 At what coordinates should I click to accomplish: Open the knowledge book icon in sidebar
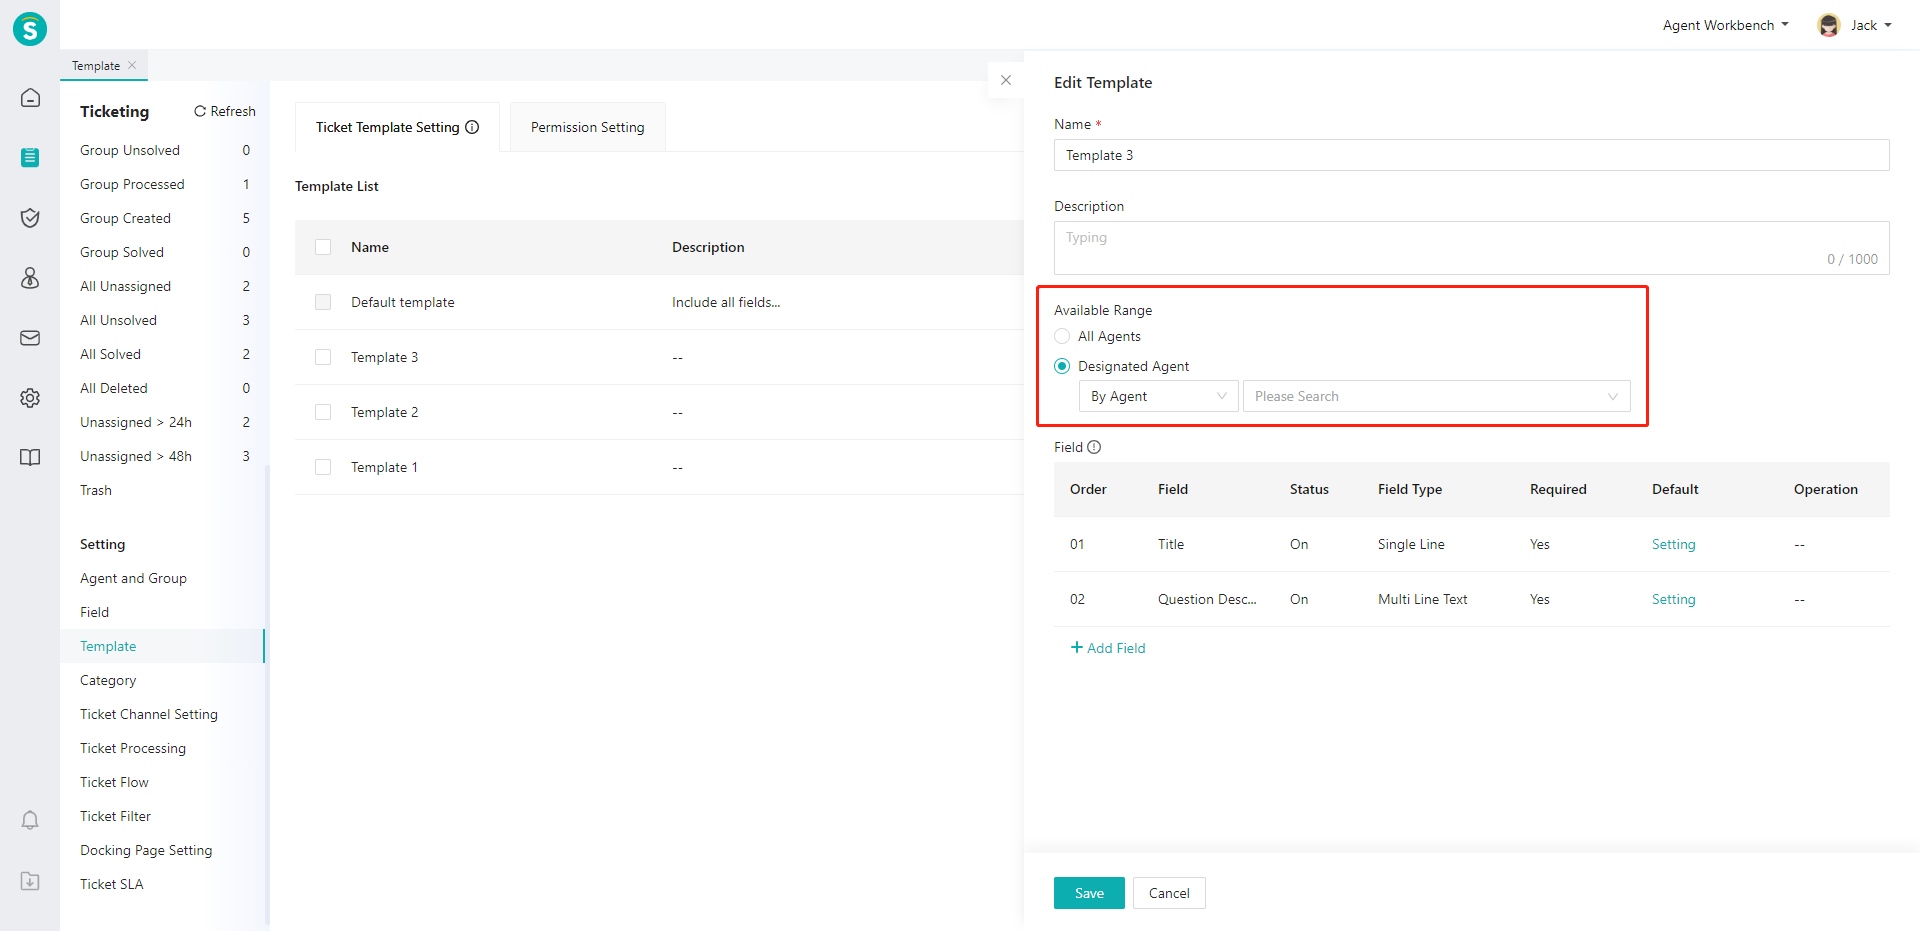tap(30, 458)
